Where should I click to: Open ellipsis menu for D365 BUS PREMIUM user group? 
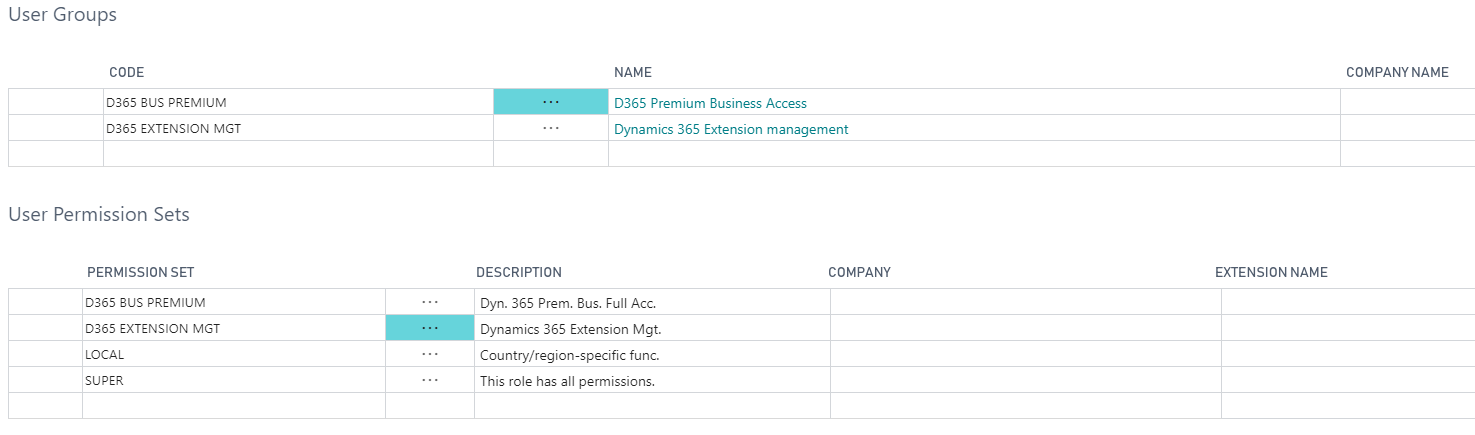(x=551, y=102)
